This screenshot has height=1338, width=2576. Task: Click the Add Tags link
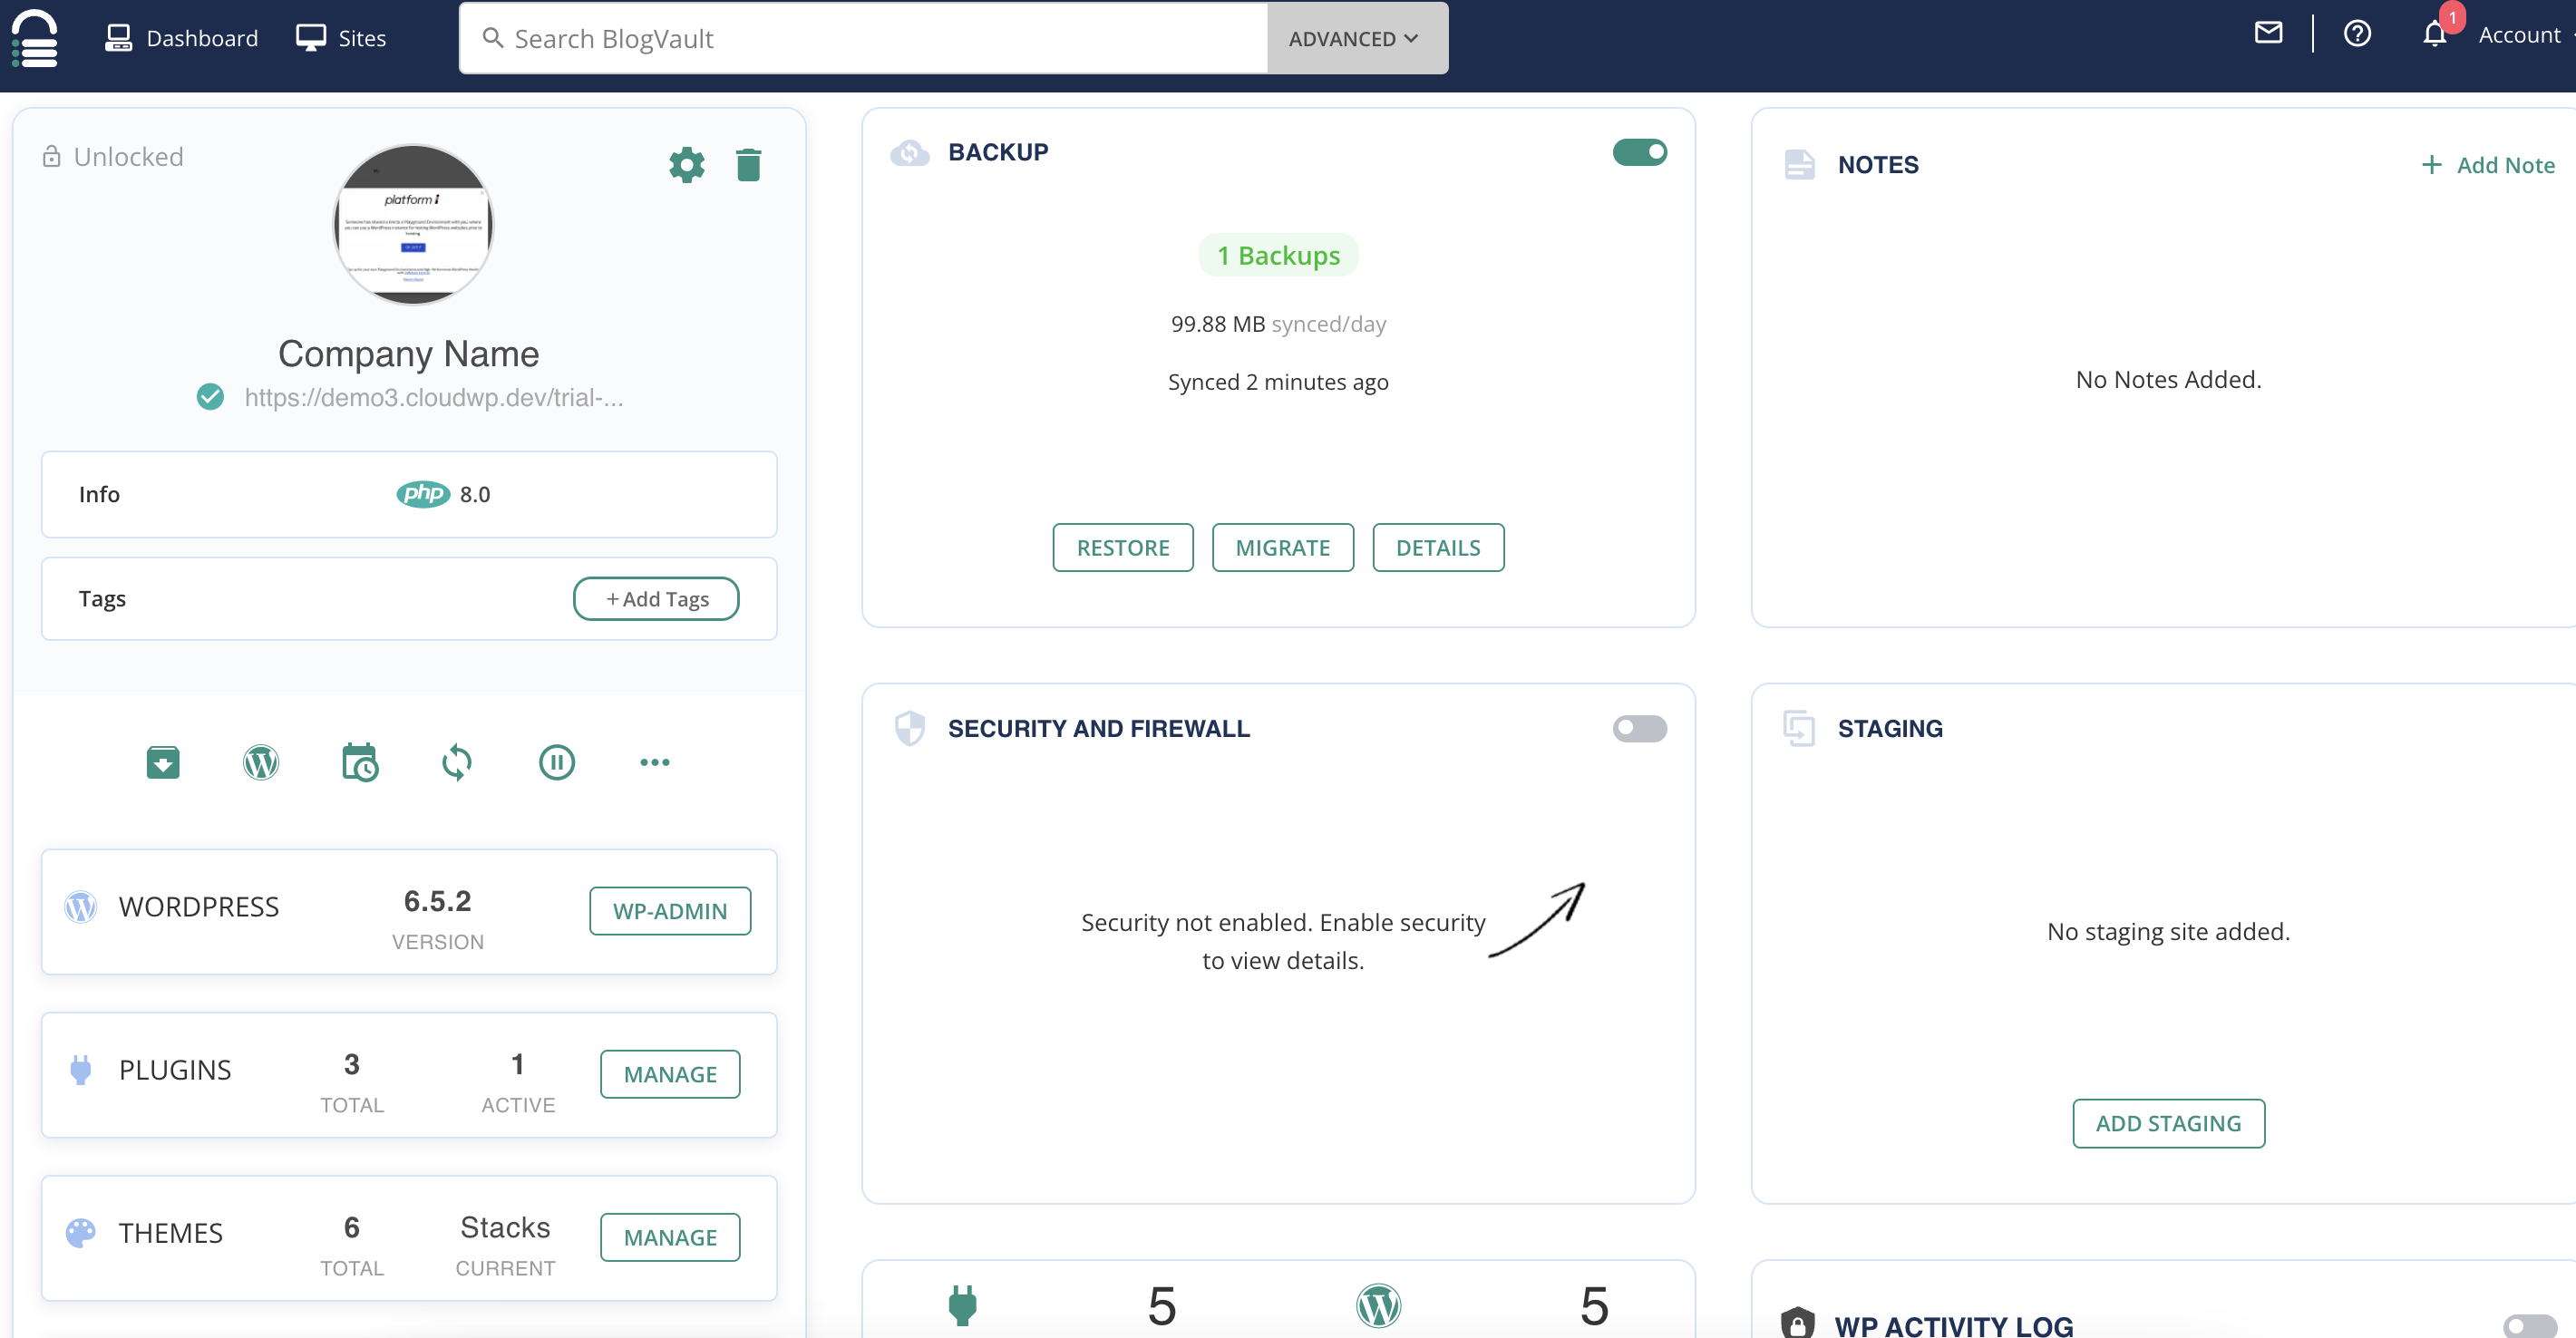pos(656,599)
